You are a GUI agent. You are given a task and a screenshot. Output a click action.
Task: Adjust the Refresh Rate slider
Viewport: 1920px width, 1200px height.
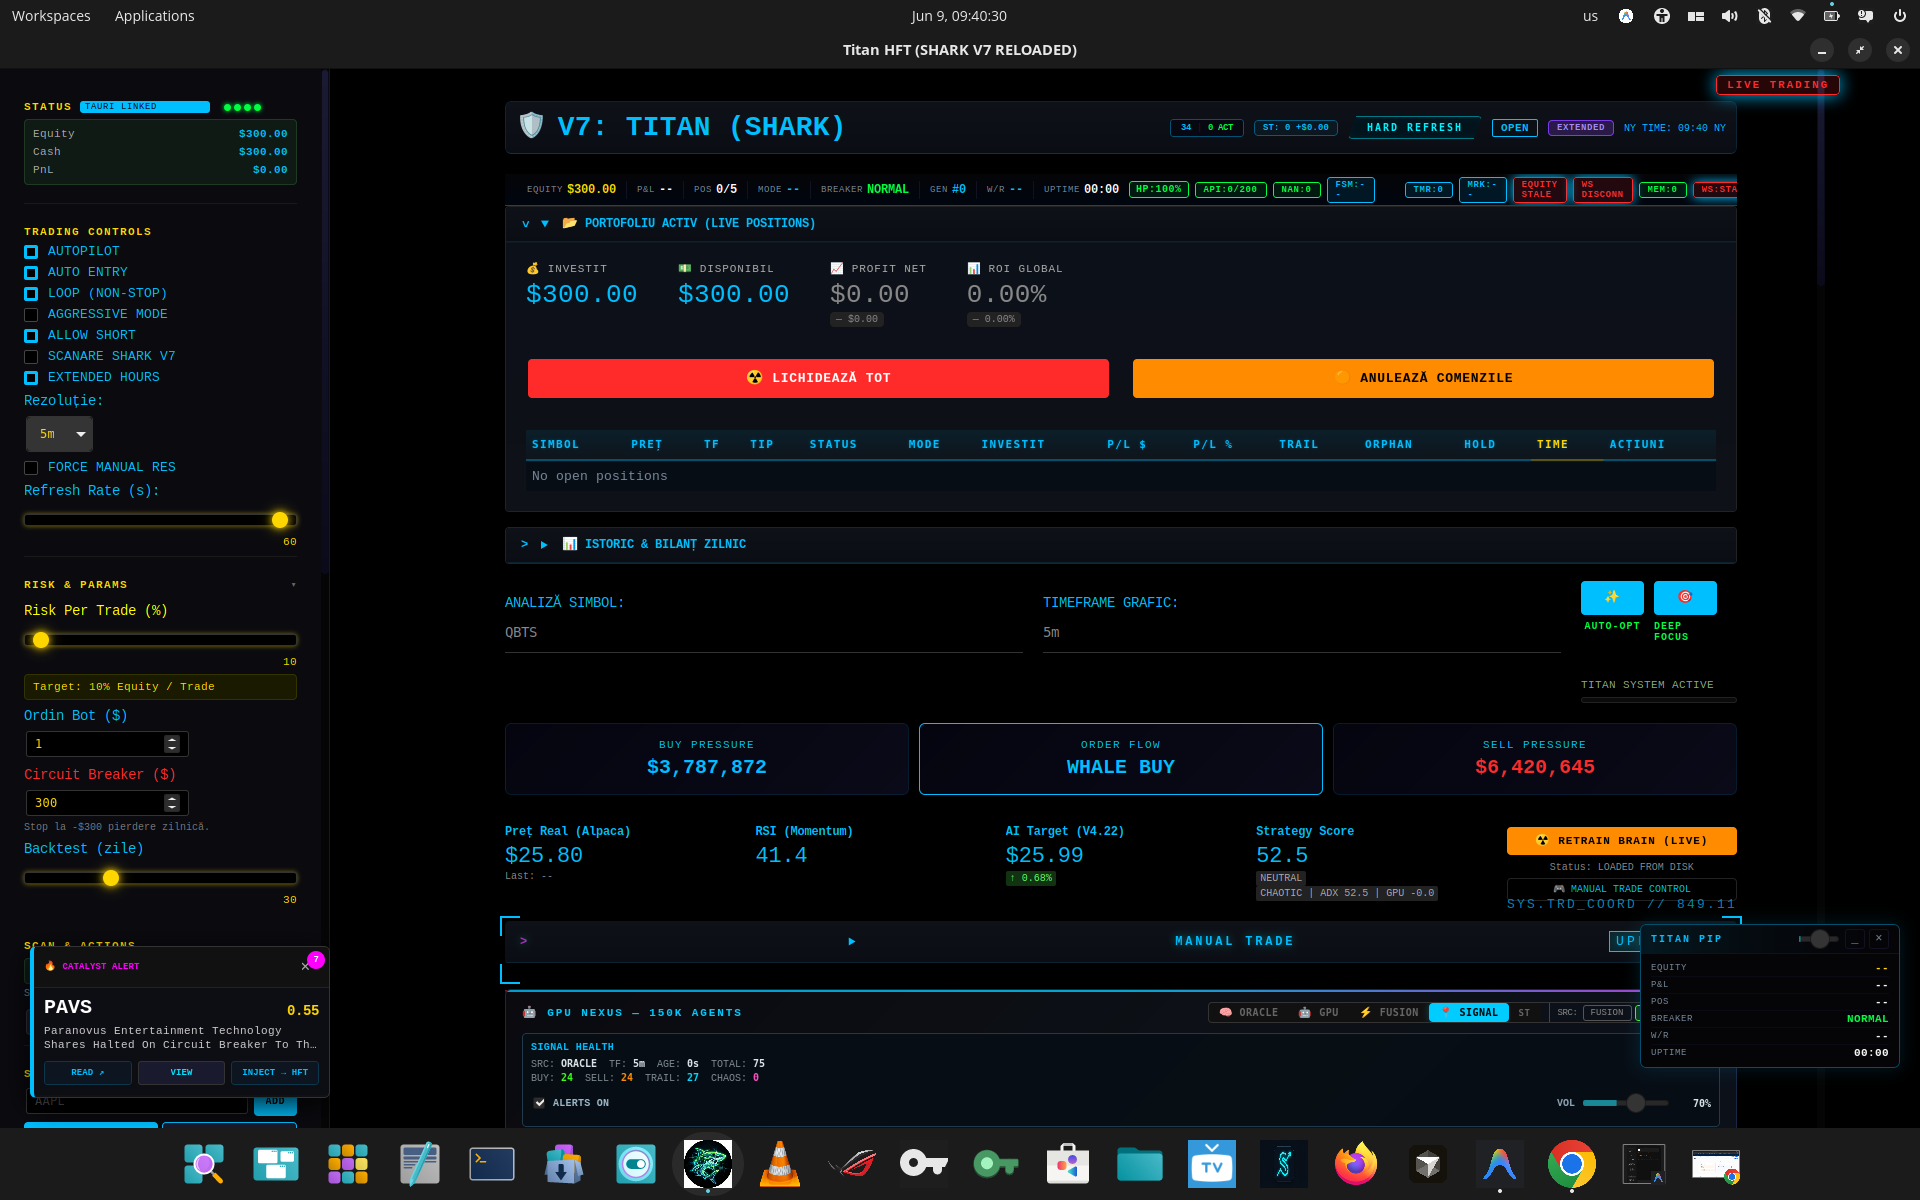click(x=160, y=520)
